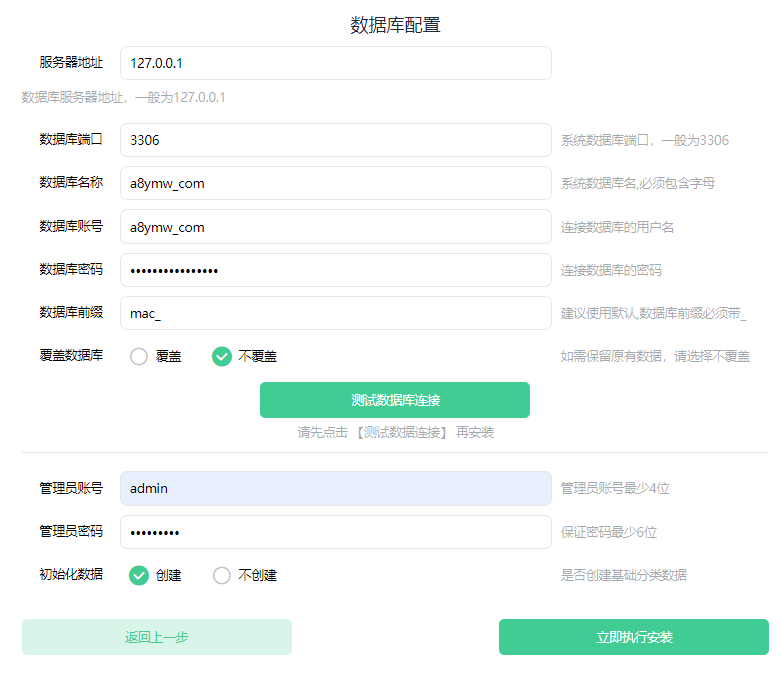Click hint 系统数据库端口，一般为3306

point(645,140)
